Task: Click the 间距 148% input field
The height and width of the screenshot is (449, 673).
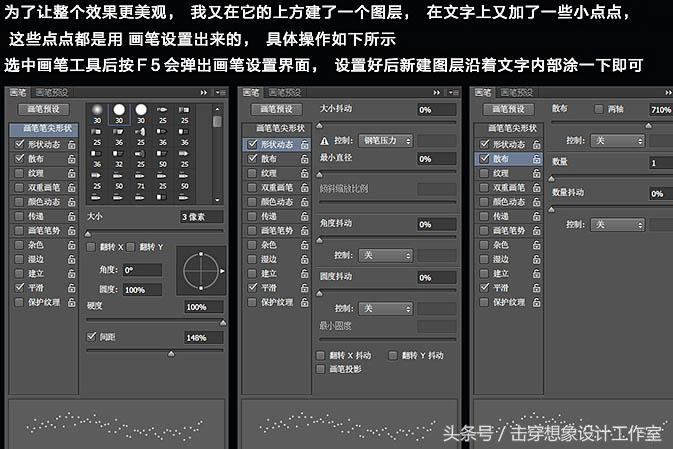Action: [204, 338]
